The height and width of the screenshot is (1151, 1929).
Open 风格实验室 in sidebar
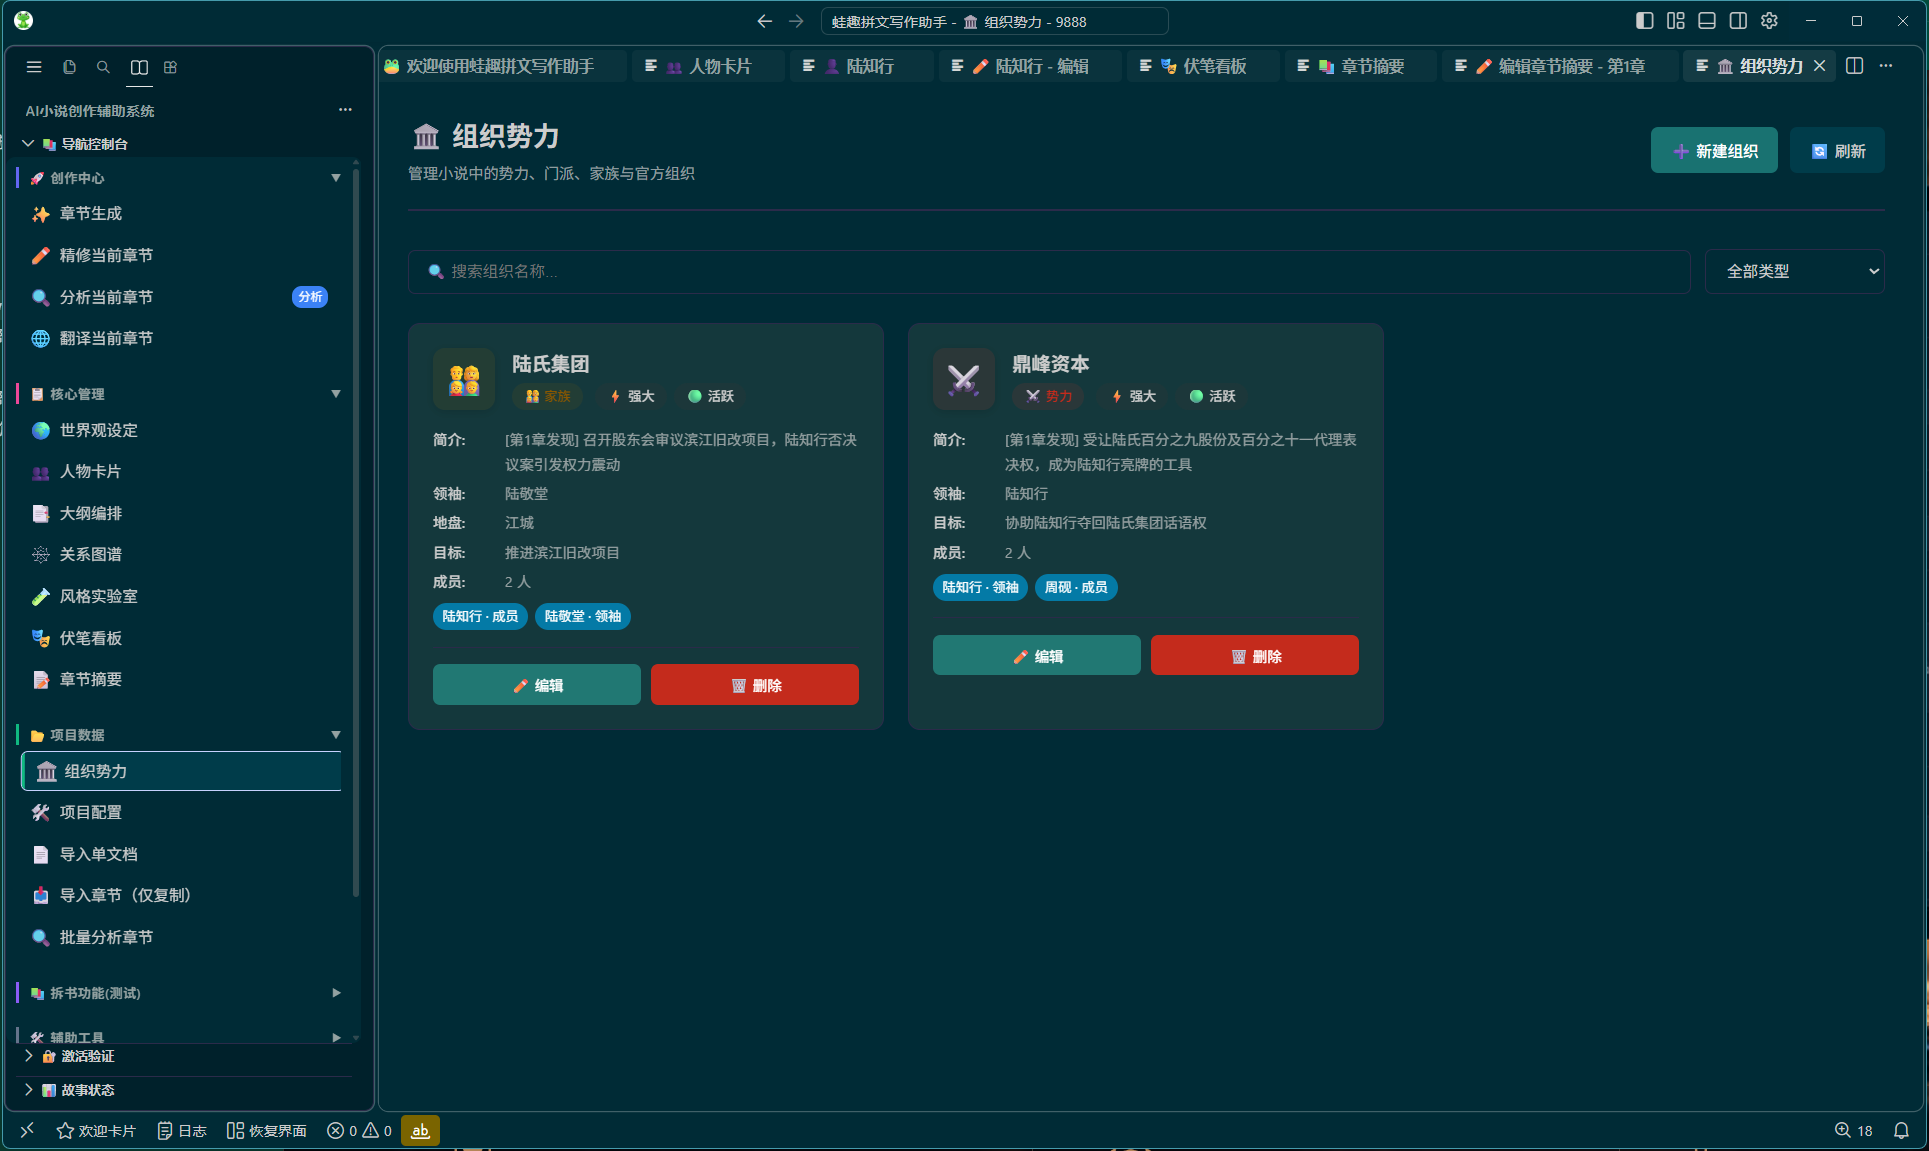point(181,597)
